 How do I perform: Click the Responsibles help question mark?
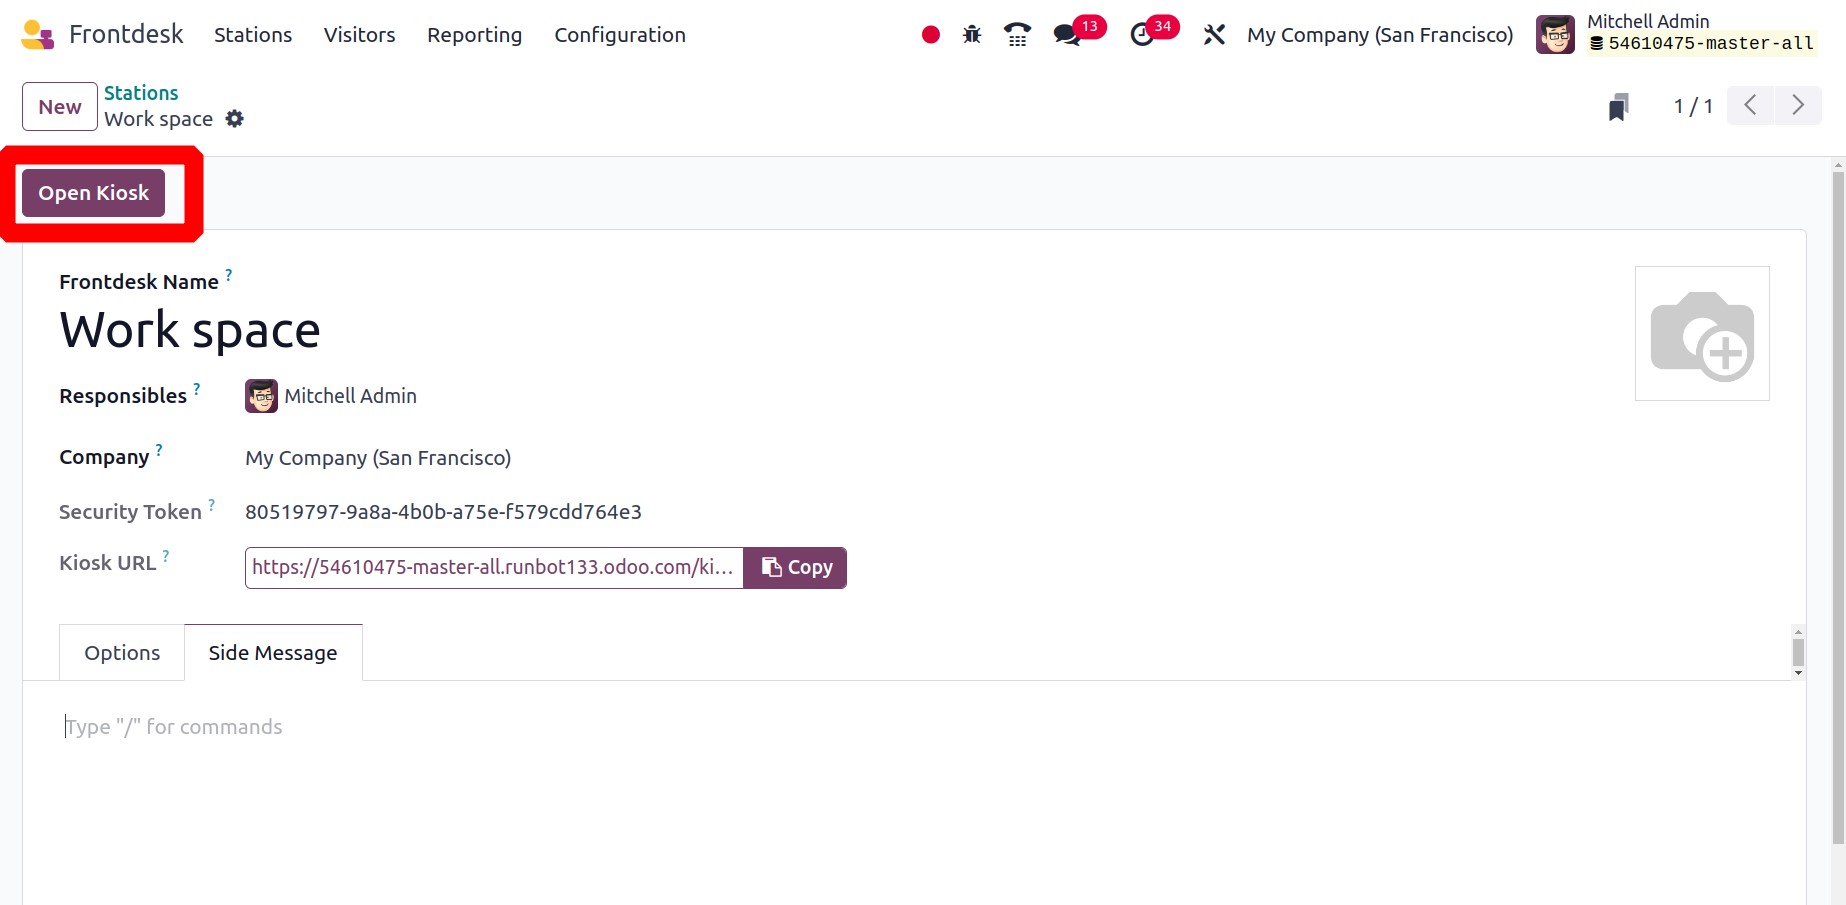(197, 388)
